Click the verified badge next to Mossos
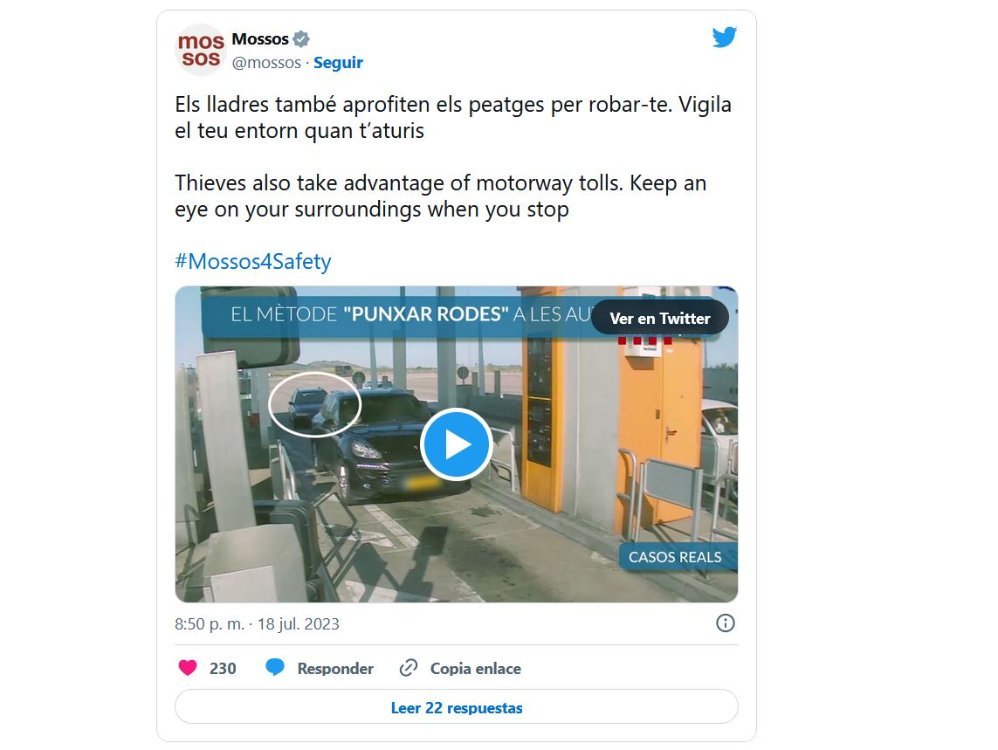This screenshot has width=998, height=750. [x=301, y=39]
